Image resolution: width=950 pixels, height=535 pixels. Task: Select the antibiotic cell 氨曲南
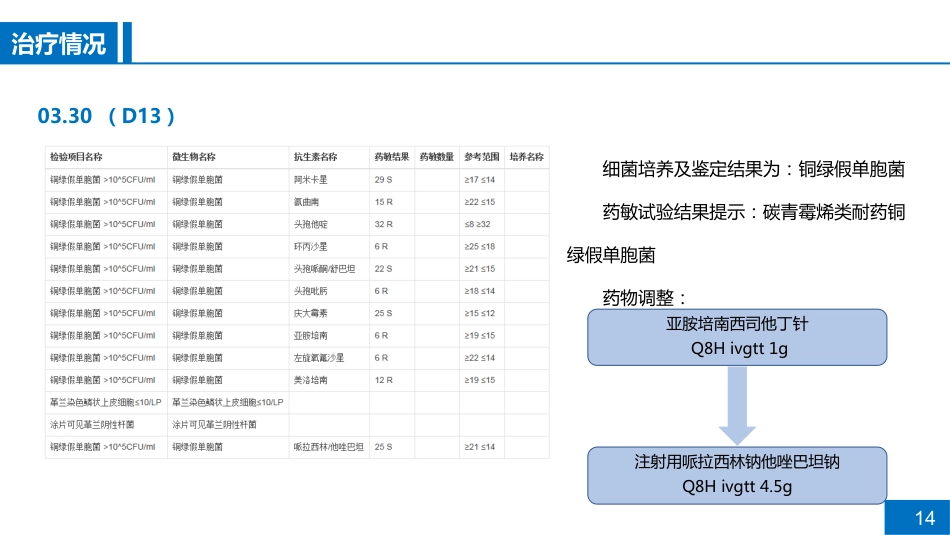click(x=307, y=202)
